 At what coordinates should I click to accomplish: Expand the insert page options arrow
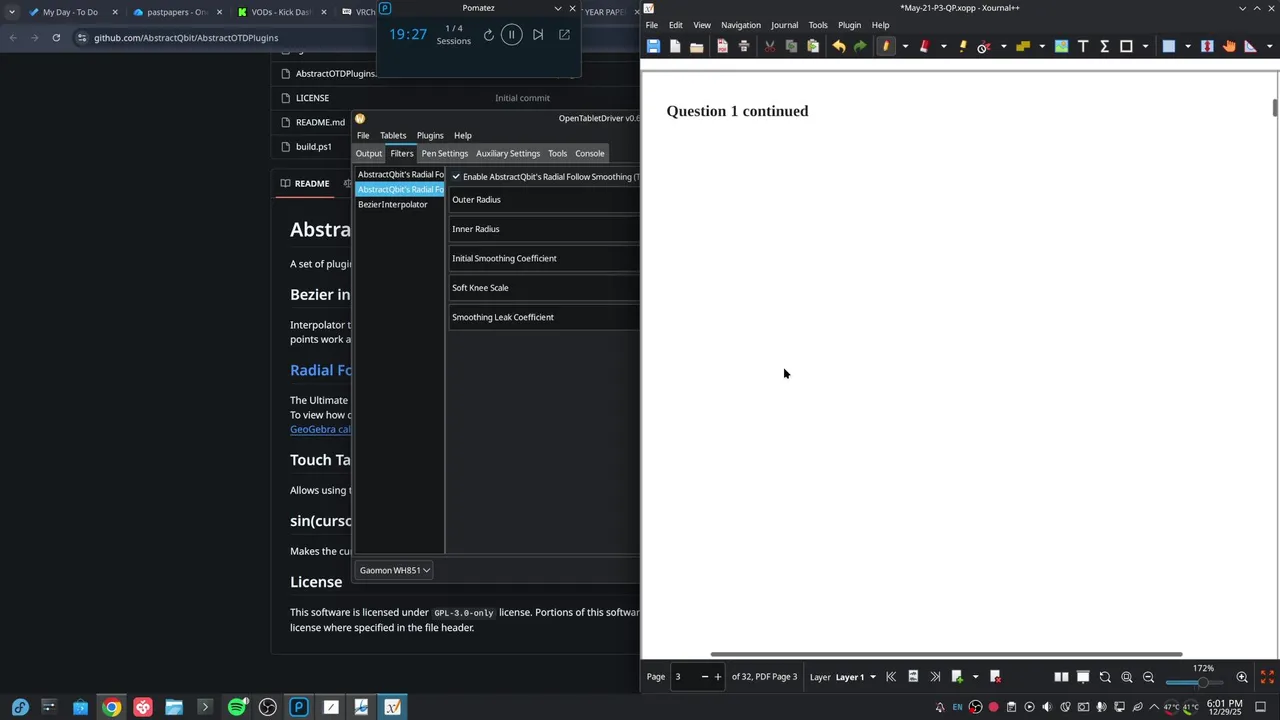975,677
